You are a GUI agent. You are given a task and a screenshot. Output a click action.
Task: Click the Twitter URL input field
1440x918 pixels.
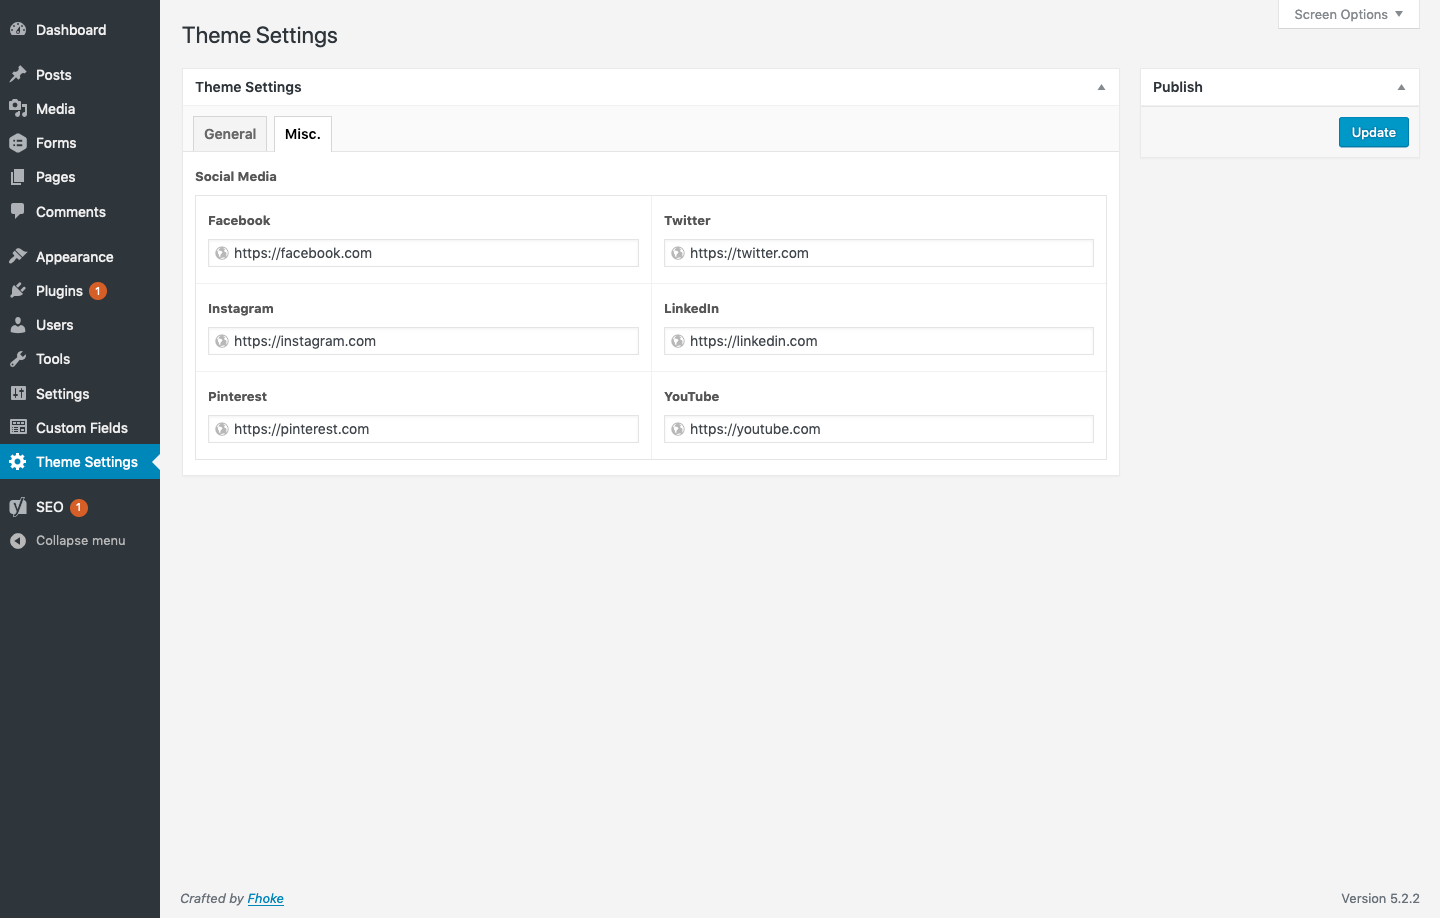click(879, 253)
